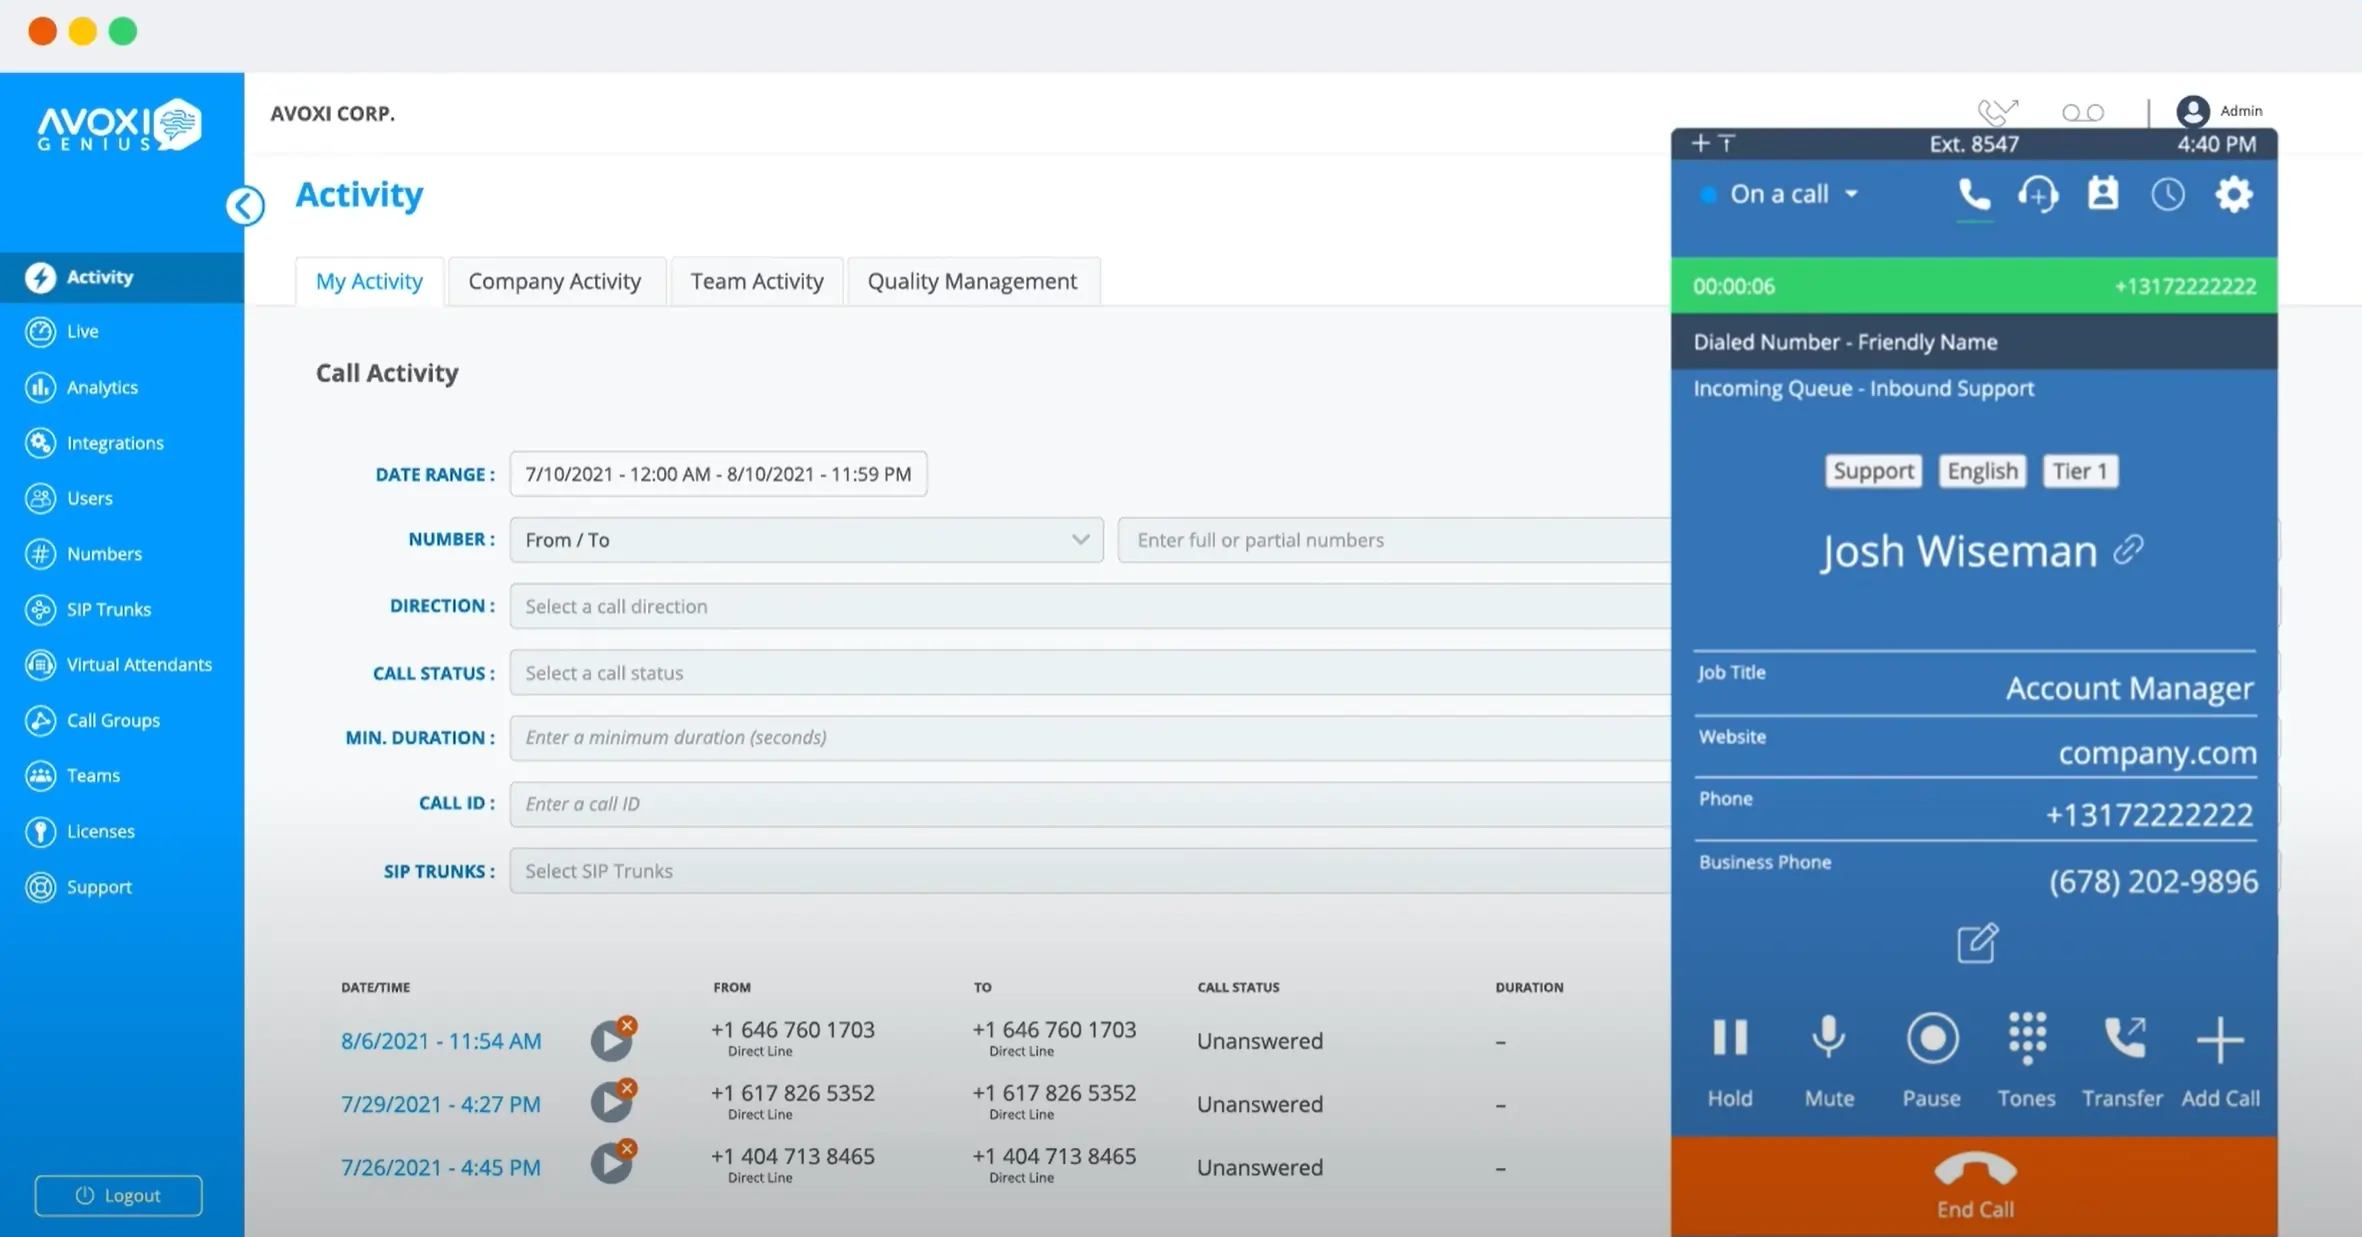The height and width of the screenshot is (1237, 2362).
Task: Open call history via the clock icon
Action: click(2168, 193)
